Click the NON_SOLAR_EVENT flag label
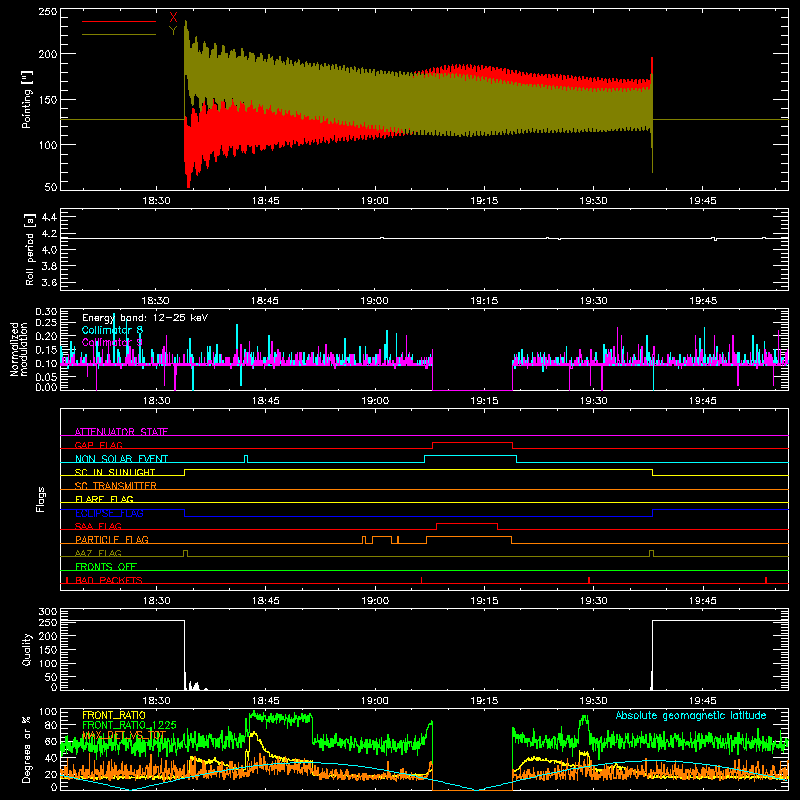The height and width of the screenshot is (800, 800). pos(121,459)
